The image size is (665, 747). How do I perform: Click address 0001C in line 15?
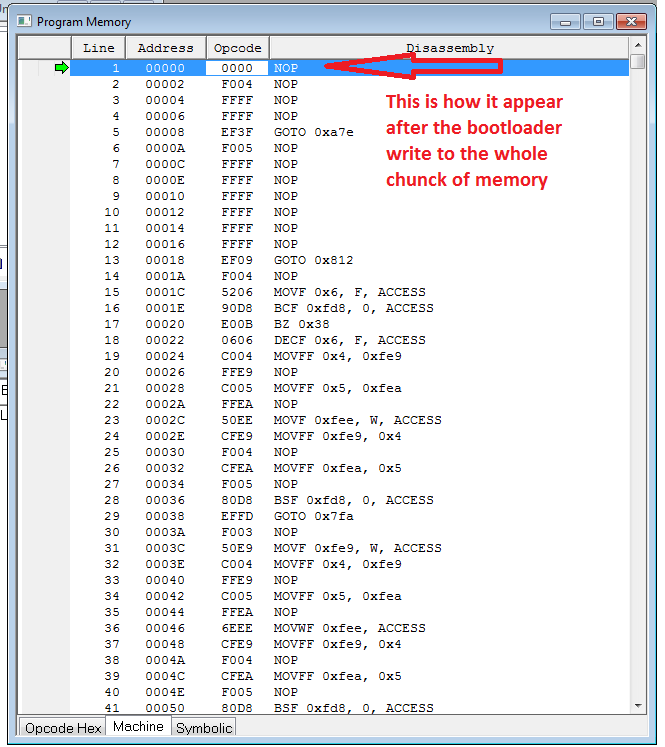(x=165, y=292)
